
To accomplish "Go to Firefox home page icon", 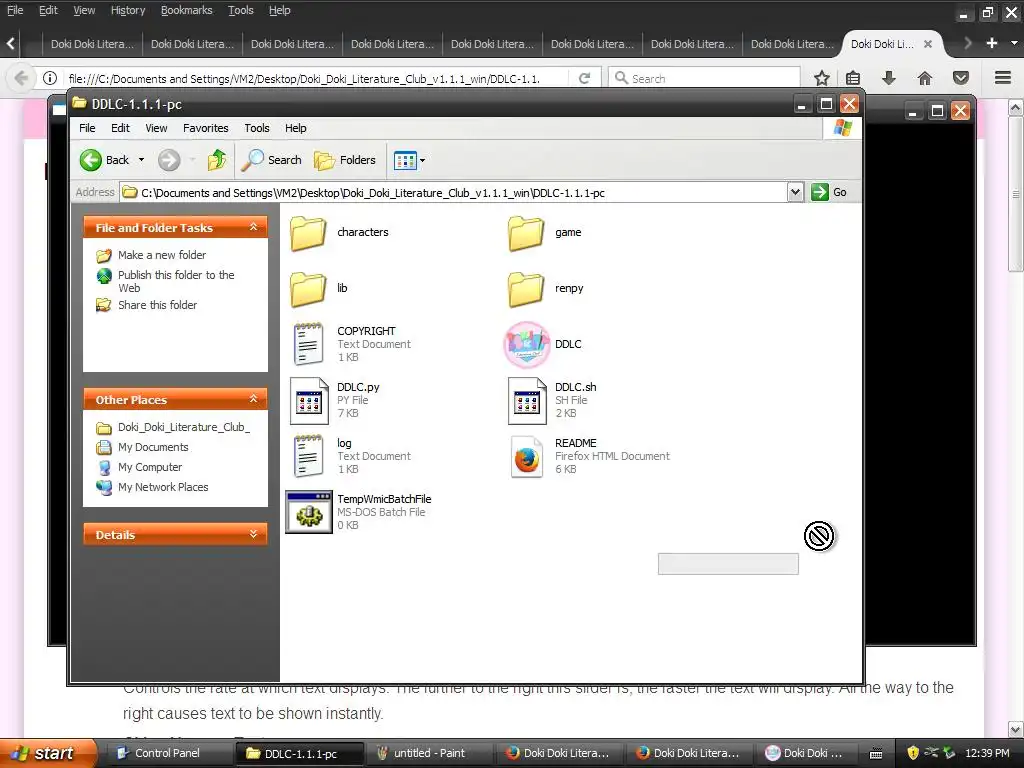I will pos(925,78).
